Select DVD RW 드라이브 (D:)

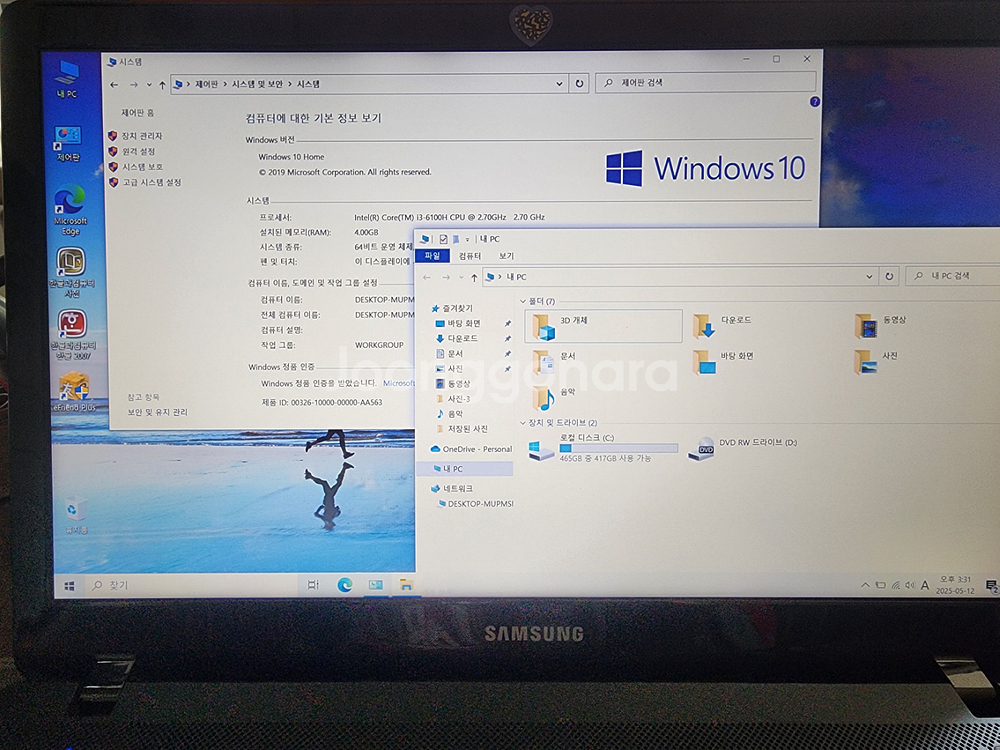pyautogui.click(x=742, y=448)
